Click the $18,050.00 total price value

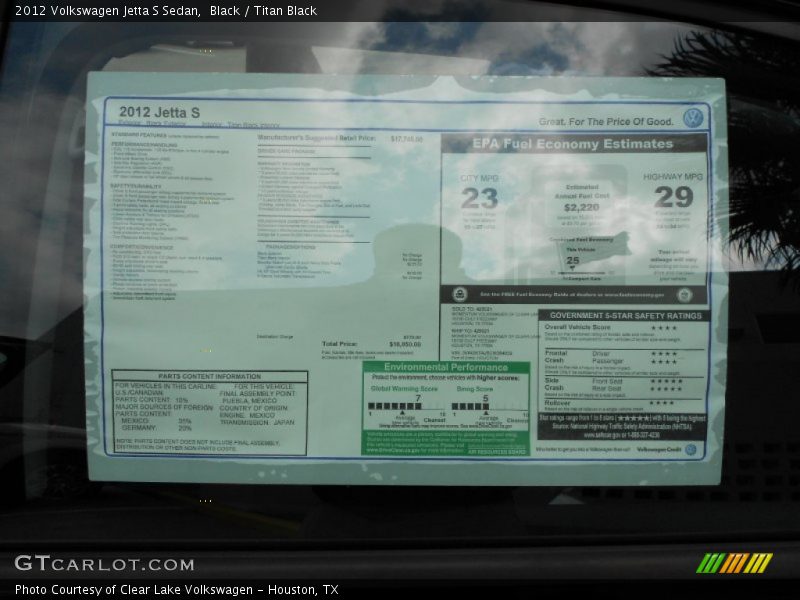pyautogui.click(x=405, y=344)
